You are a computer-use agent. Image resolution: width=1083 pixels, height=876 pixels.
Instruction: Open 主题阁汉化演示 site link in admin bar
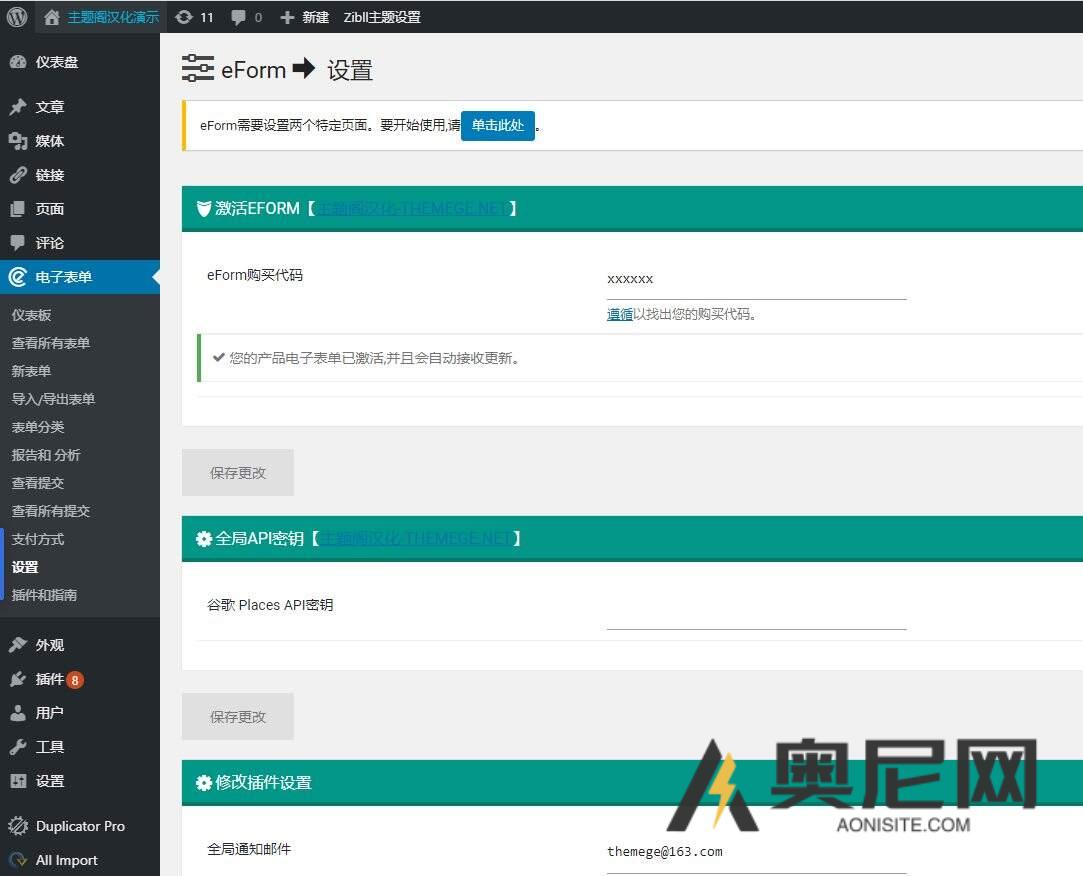(x=113, y=17)
